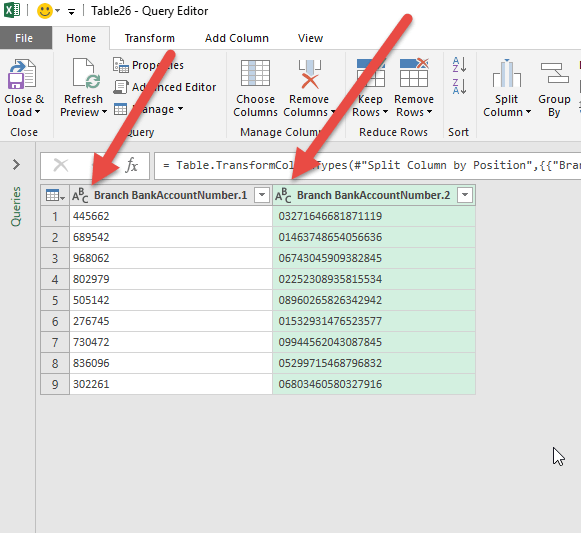Select cell with value 302261
Image resolution: width=581 pixels, height=533 pixels.
pos(171,384)
